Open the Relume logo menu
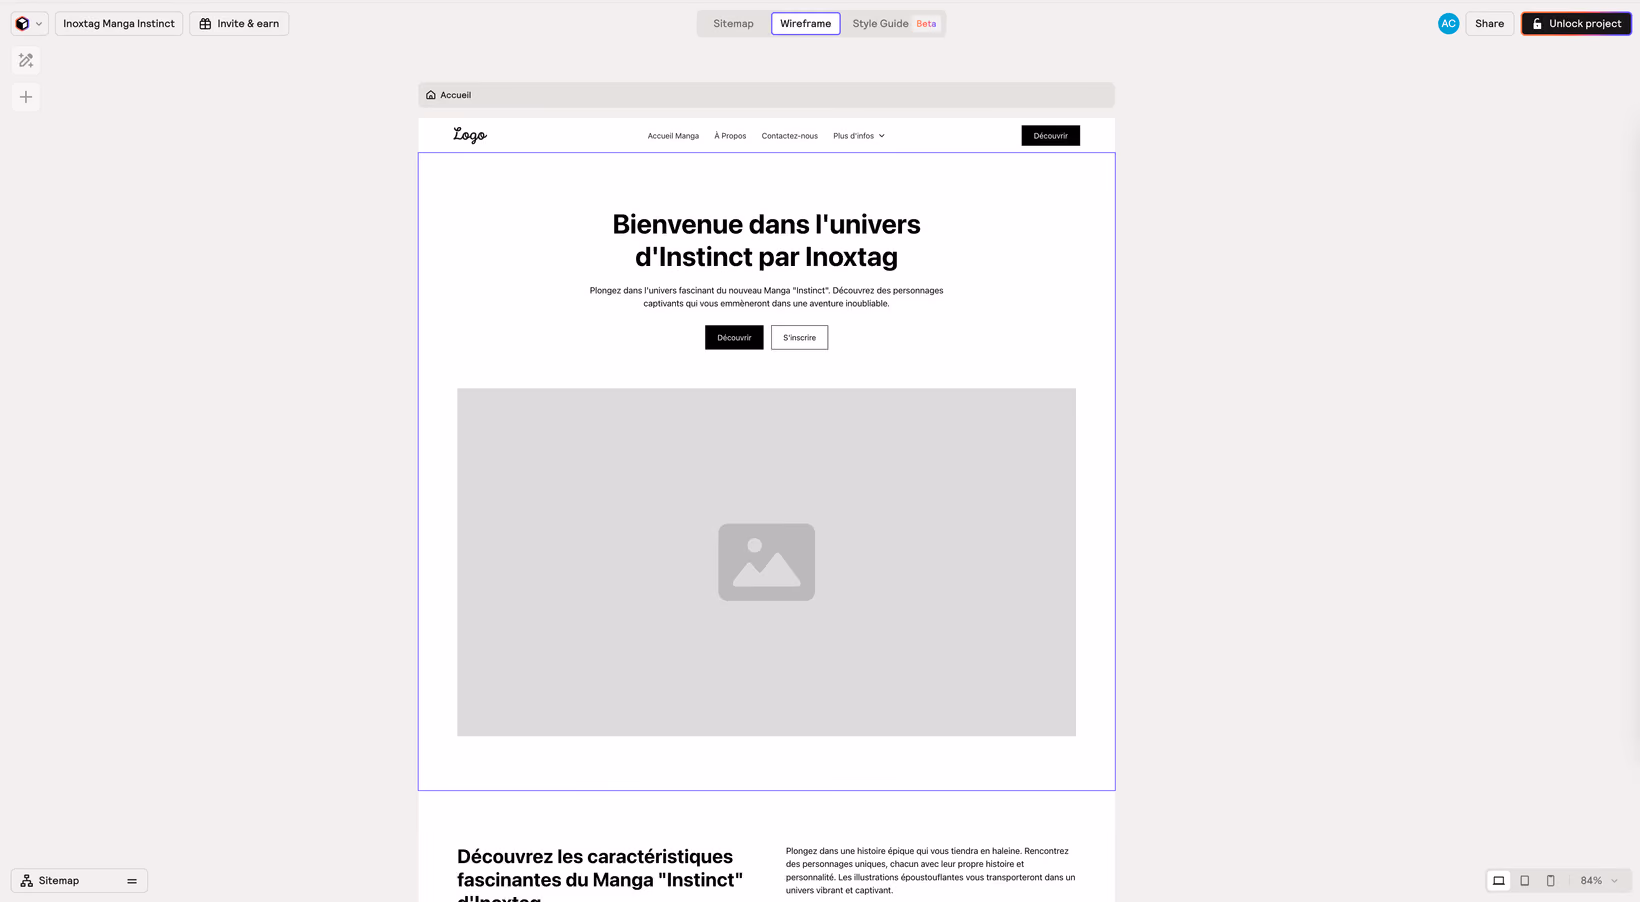1640x902 pixels. click(x=29, y=24)
